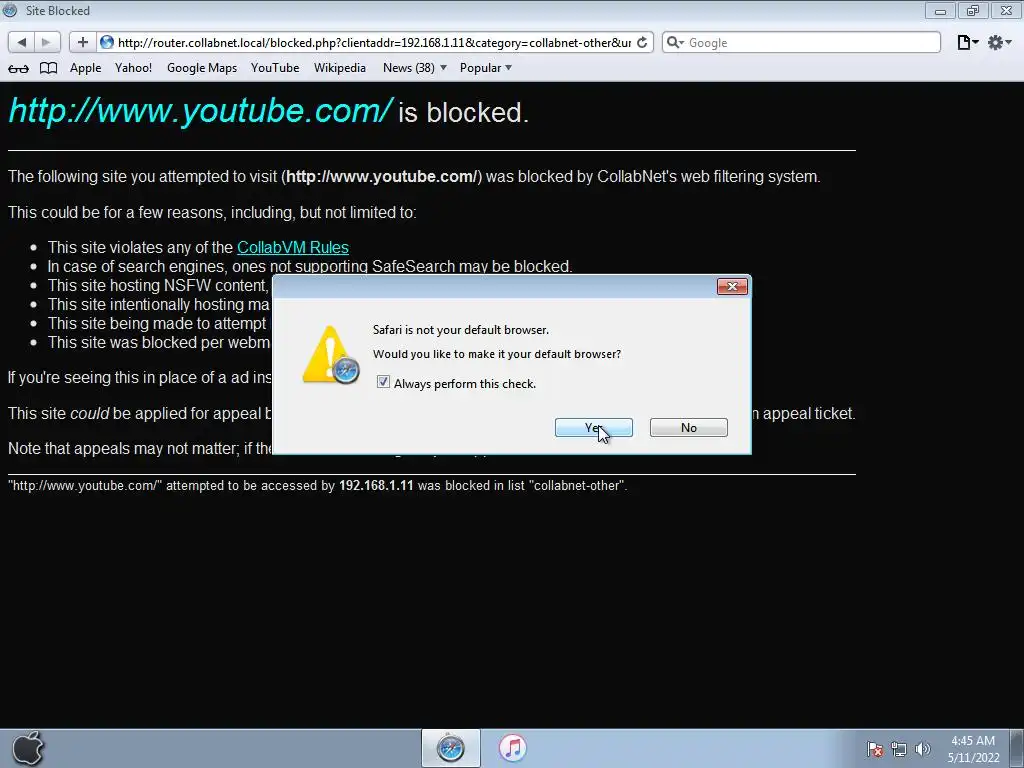Go back with the Back arrow button

pyautogui.click(x=22, y=42)
